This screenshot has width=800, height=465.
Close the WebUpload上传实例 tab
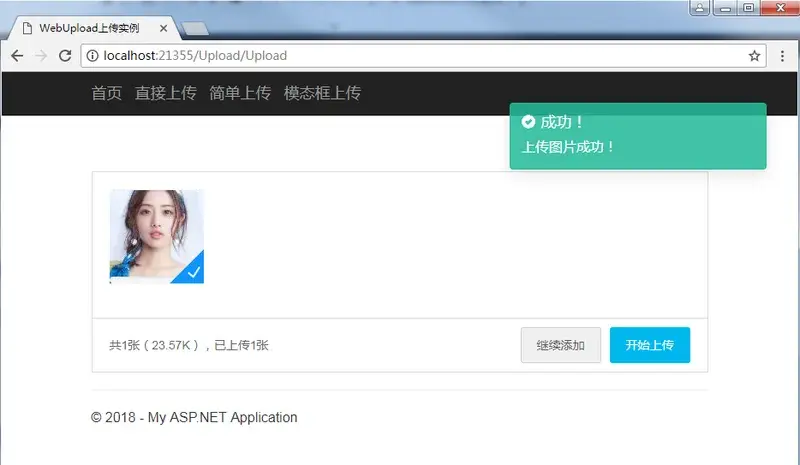pyautogui.click(x=163, y=29)
